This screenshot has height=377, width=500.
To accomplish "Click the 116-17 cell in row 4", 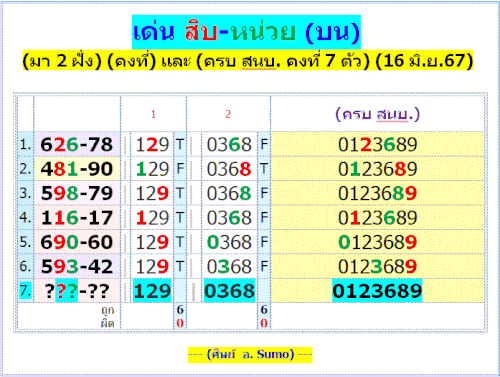I will (x=77, y=218).
